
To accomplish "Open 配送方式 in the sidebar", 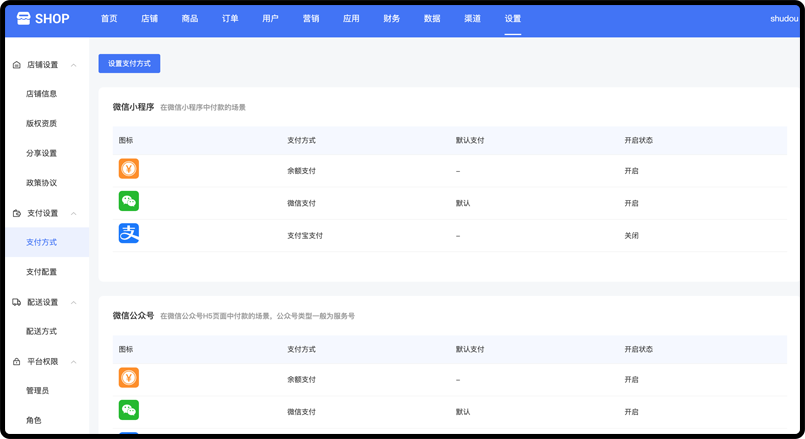I will 42,331.
